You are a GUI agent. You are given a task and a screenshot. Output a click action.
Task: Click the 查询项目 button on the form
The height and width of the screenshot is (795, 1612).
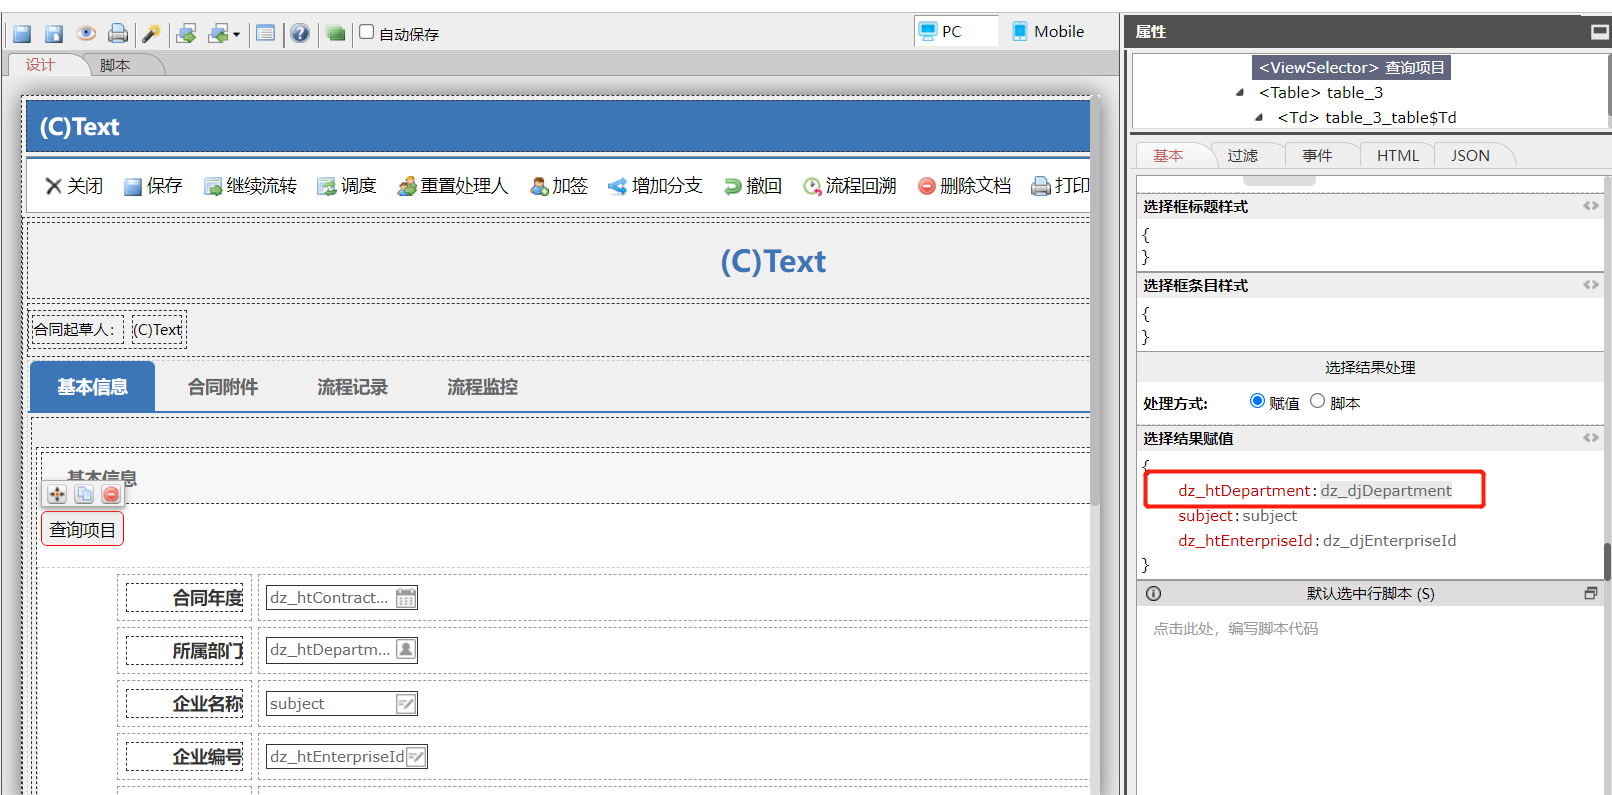click(x=82, y=529)
